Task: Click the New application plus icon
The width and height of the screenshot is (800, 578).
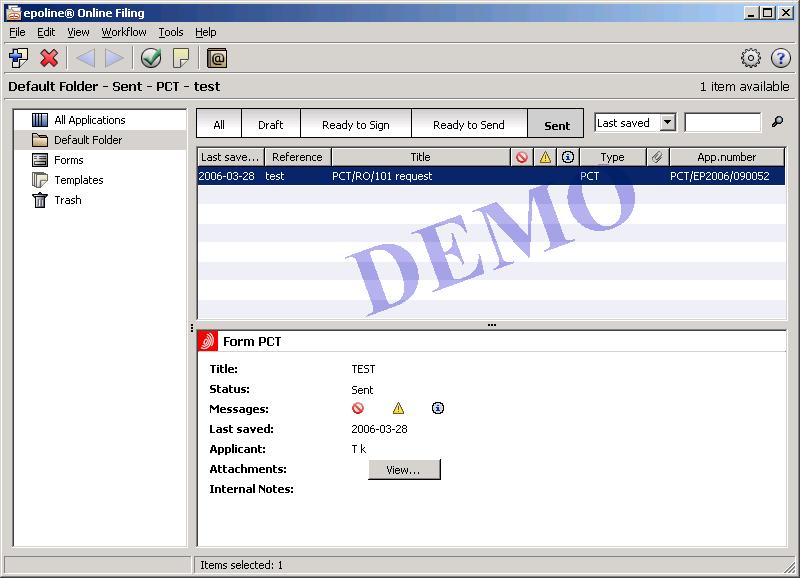Action: pyautogui.click(x=19, y=58)
